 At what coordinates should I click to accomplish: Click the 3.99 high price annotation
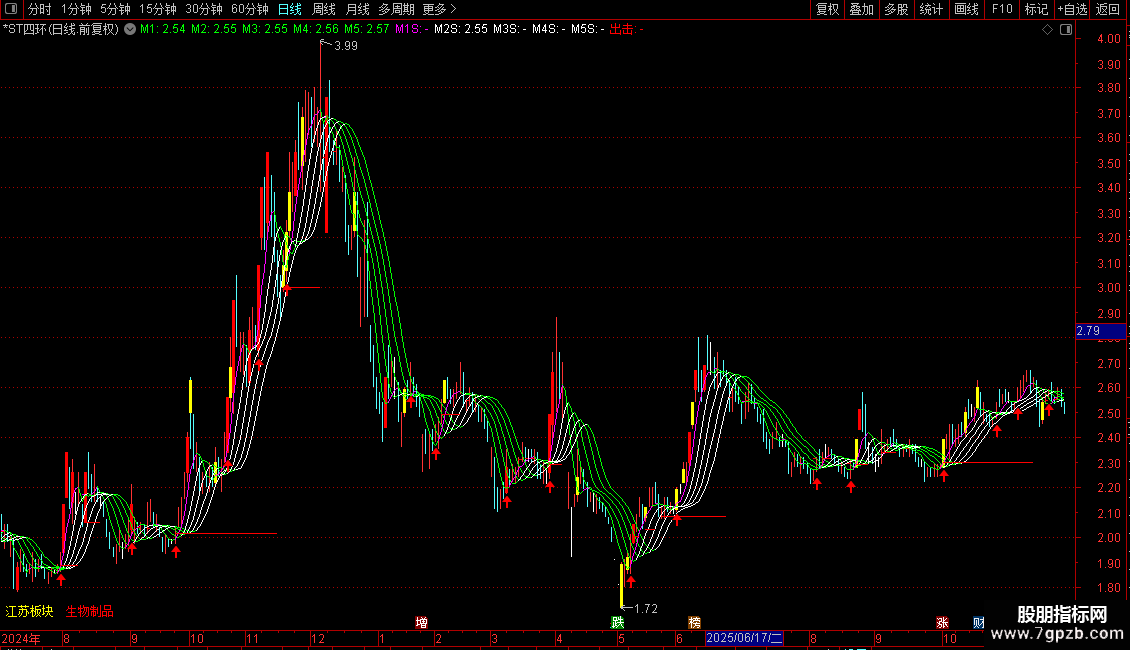[346, 45]
